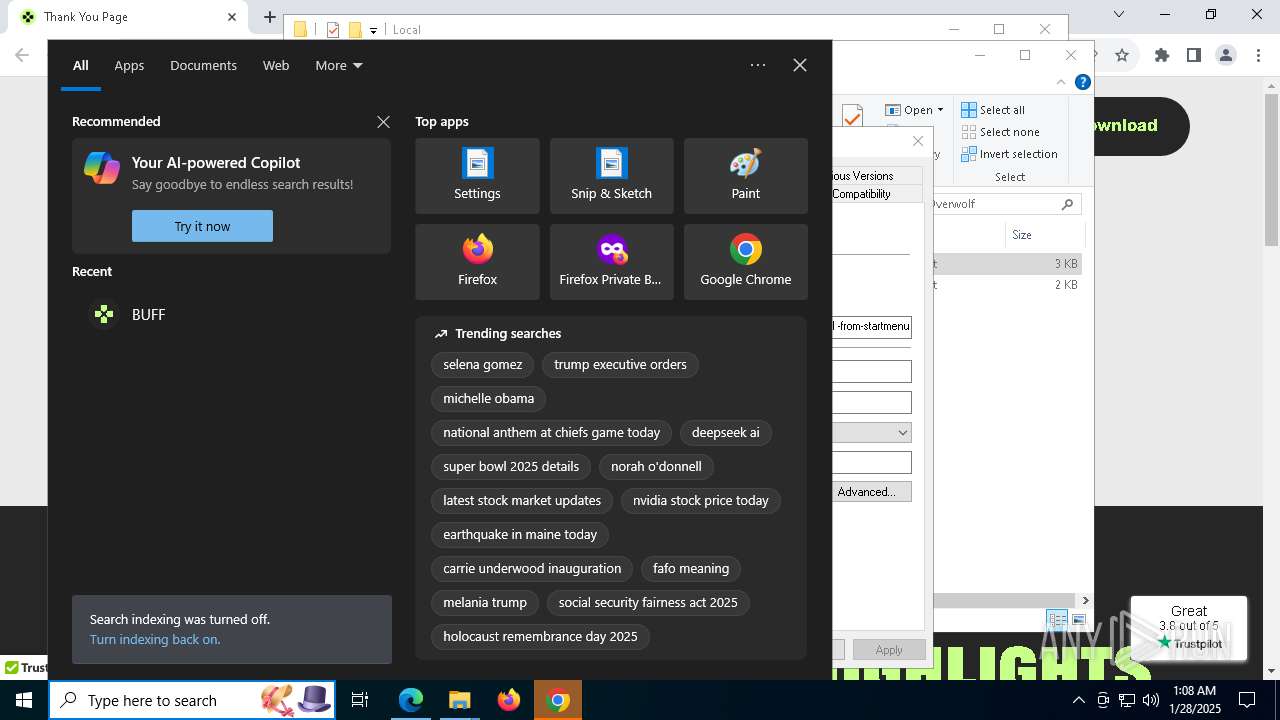Open Firefox Private Browsing tile
The image size is (1280, 720).
click(x=611, y=262)
